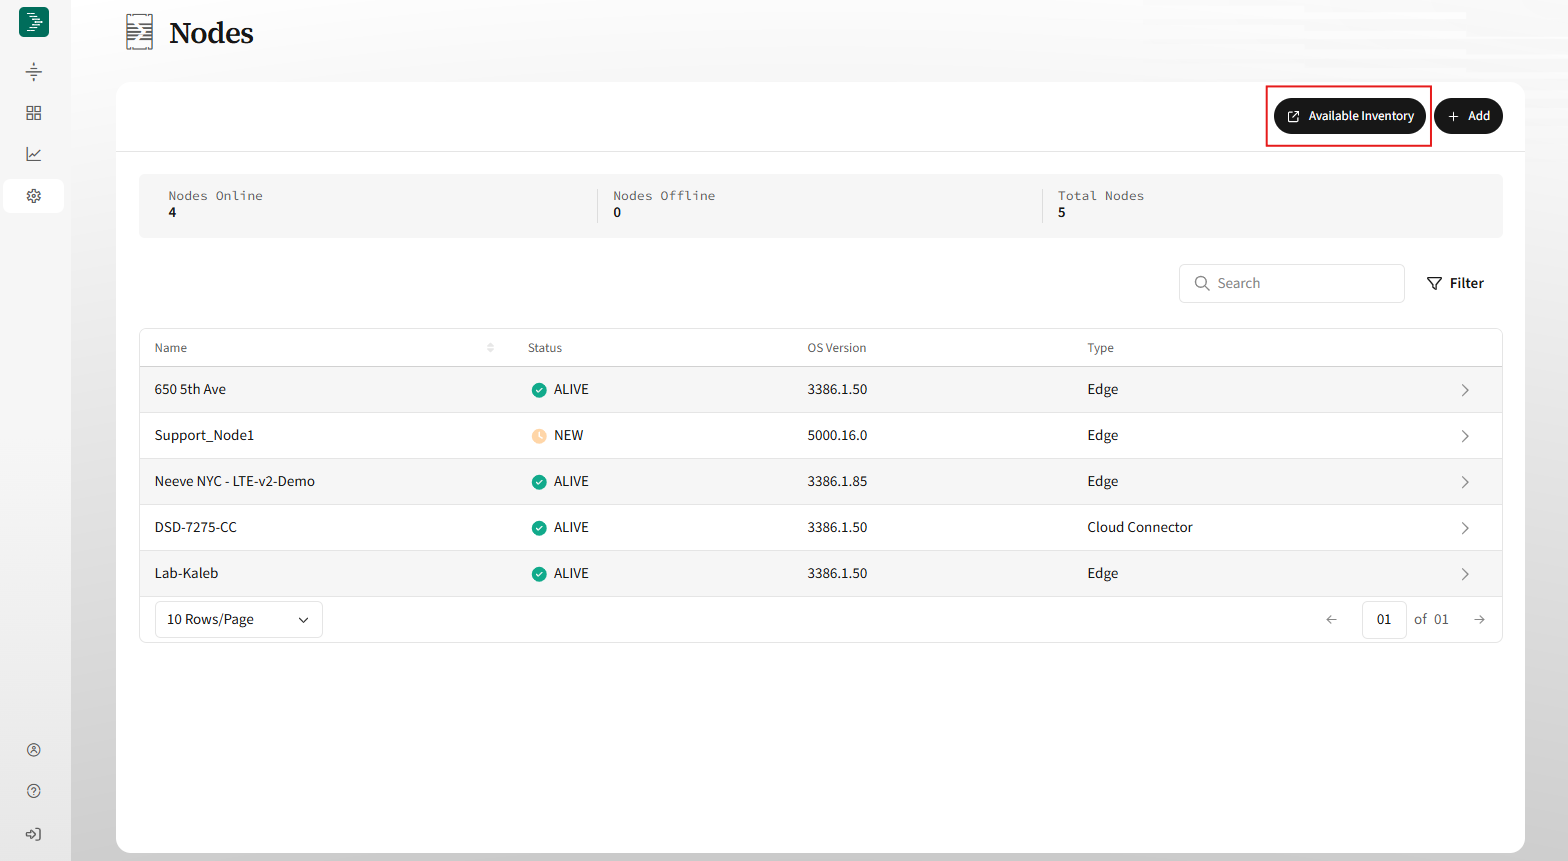This screenshot has height=861, width=1568.
Task: Select the Neeve NYC - LTE-v2-Demo name
Action: [235, 481]
